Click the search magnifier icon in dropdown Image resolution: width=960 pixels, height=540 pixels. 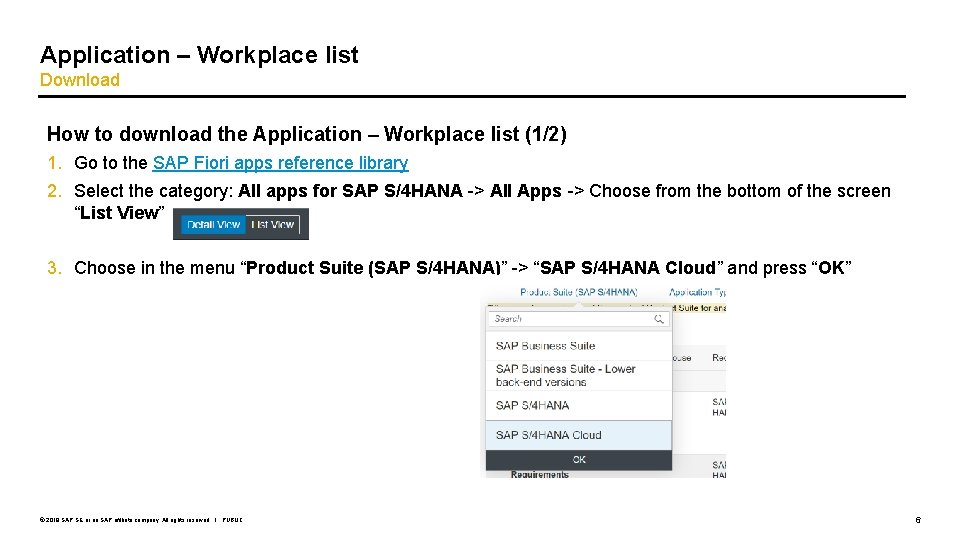(659, 319)
